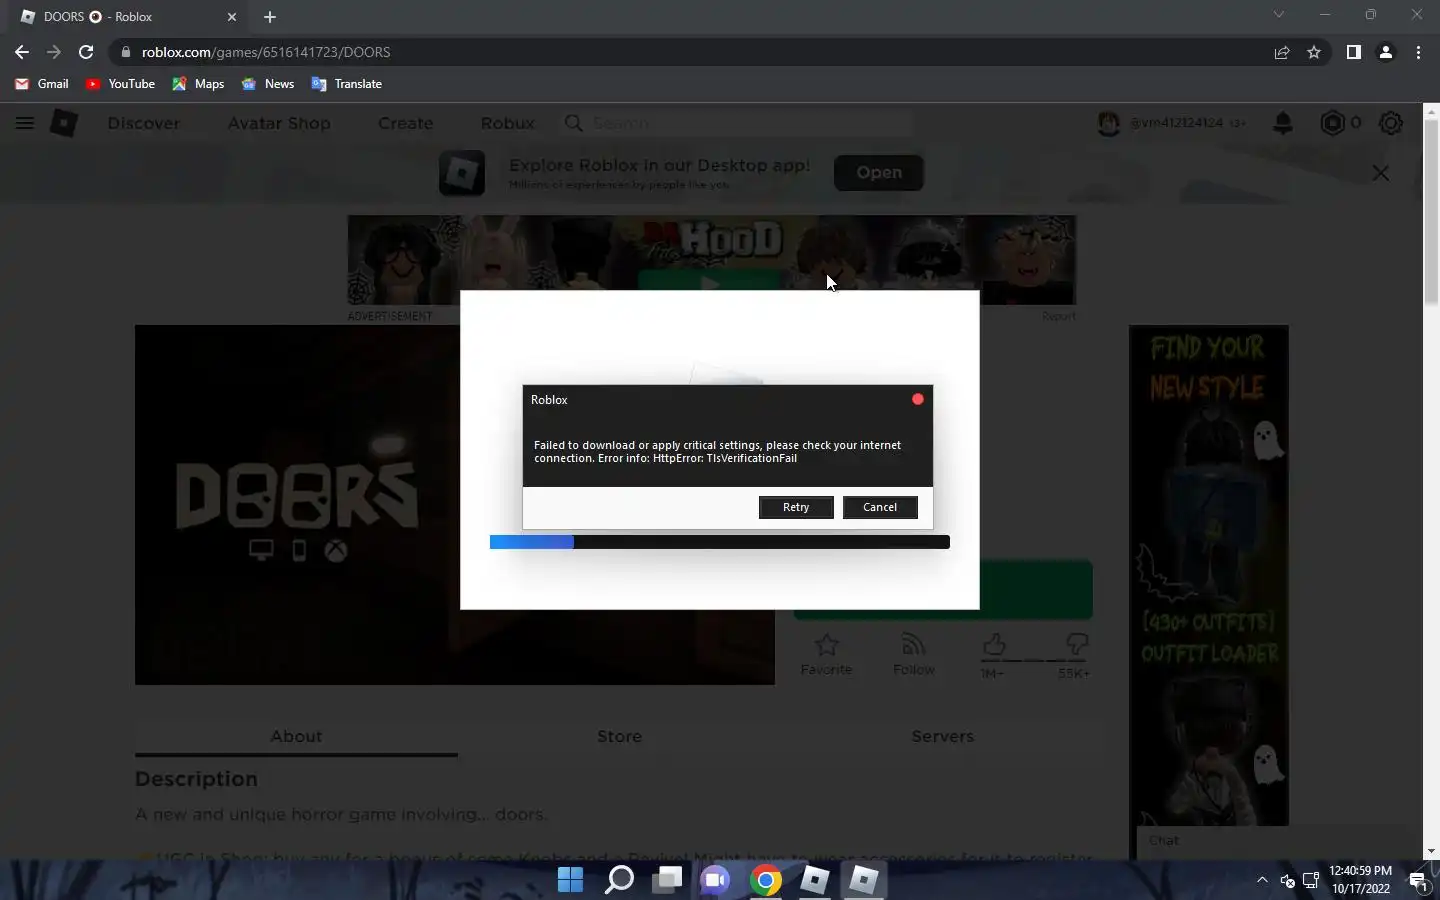Viewport: 1440px width, 900px height.
Task: Dismiss the Desktop app banner
Action: pyautogui.click(x=1381, y=173)
